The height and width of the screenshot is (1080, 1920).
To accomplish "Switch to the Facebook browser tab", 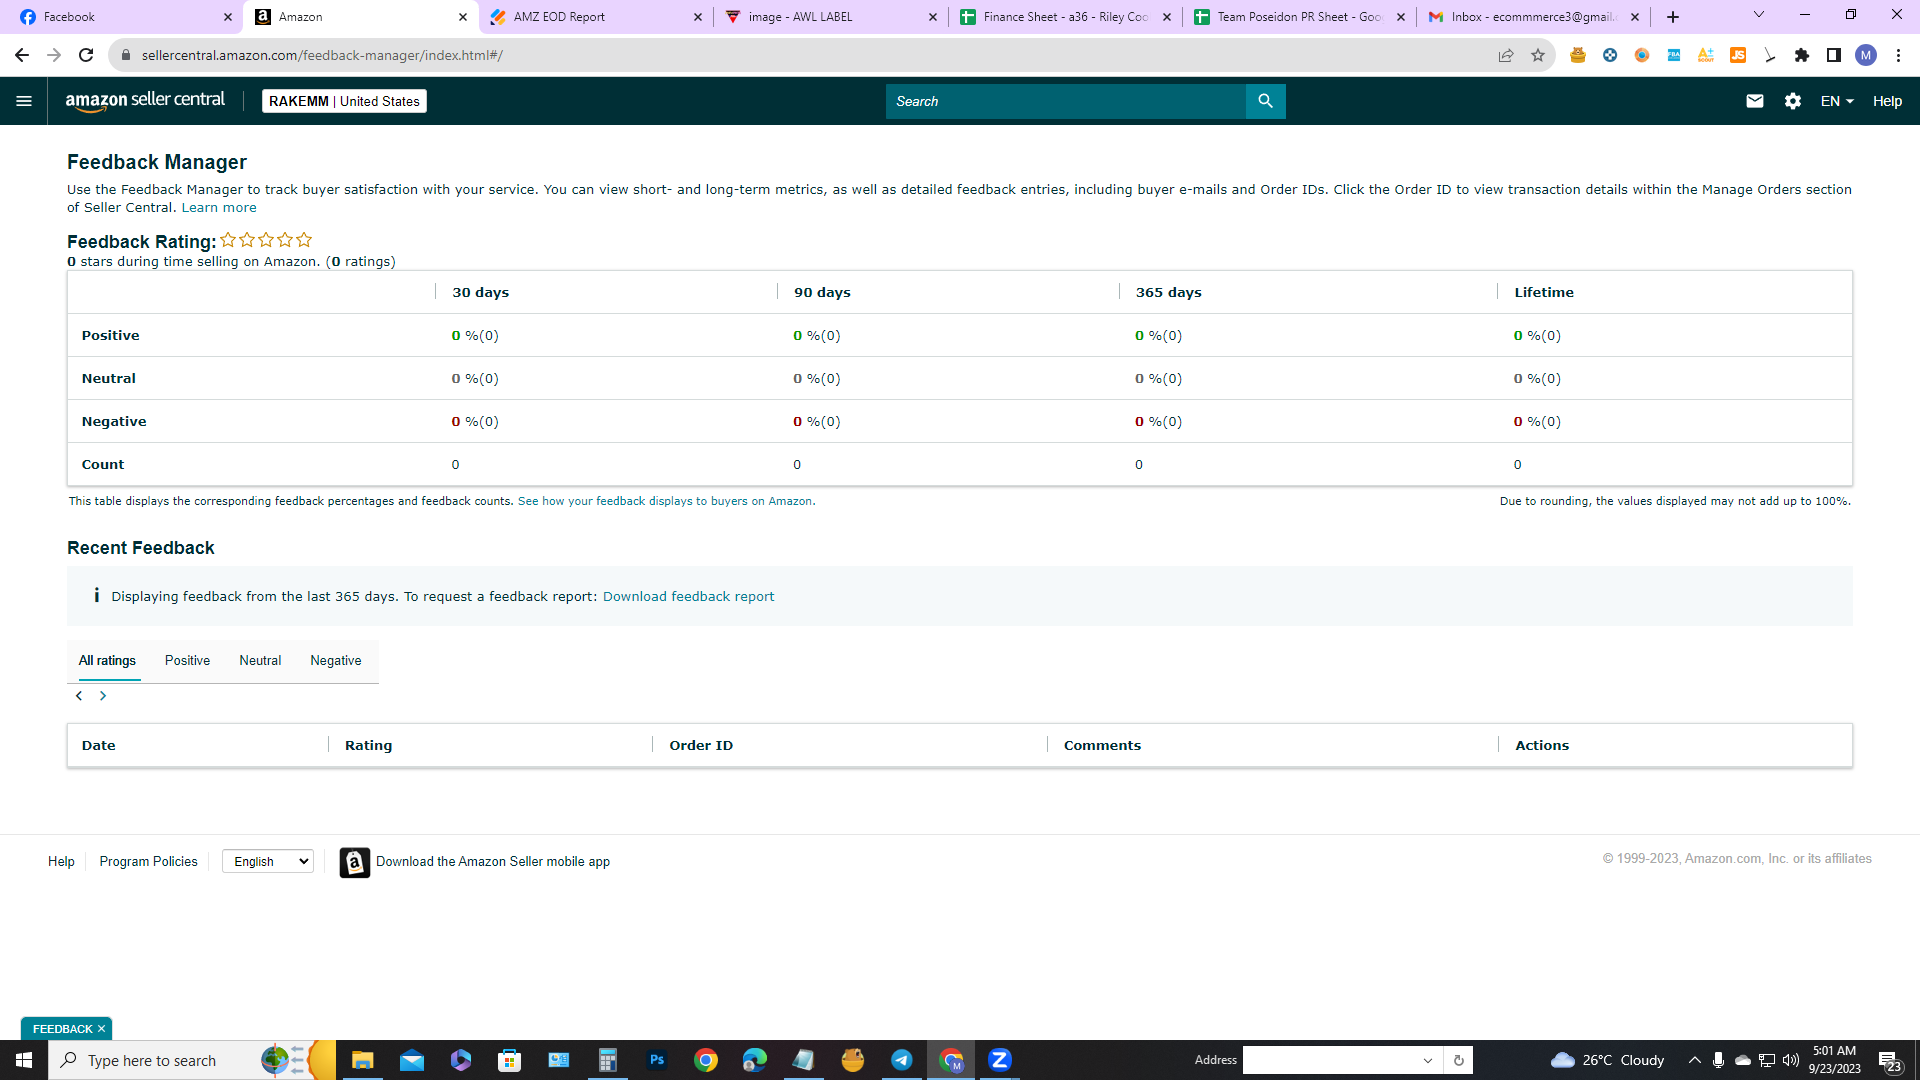I will pos(125,17).
